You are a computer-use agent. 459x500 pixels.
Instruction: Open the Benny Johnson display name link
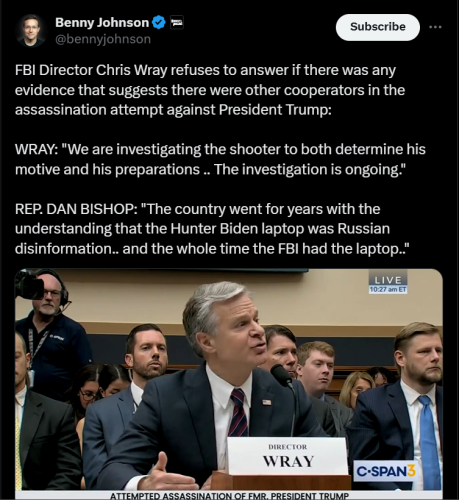(x=102, y=23)
